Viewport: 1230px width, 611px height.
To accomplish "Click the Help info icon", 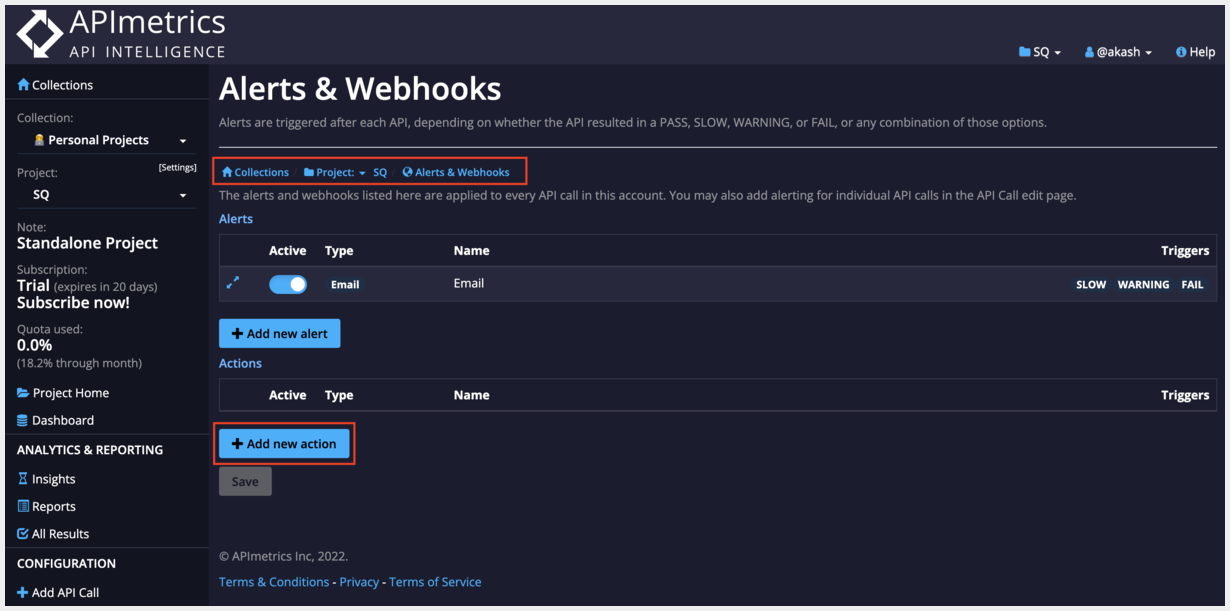I will coord(1181,52).
